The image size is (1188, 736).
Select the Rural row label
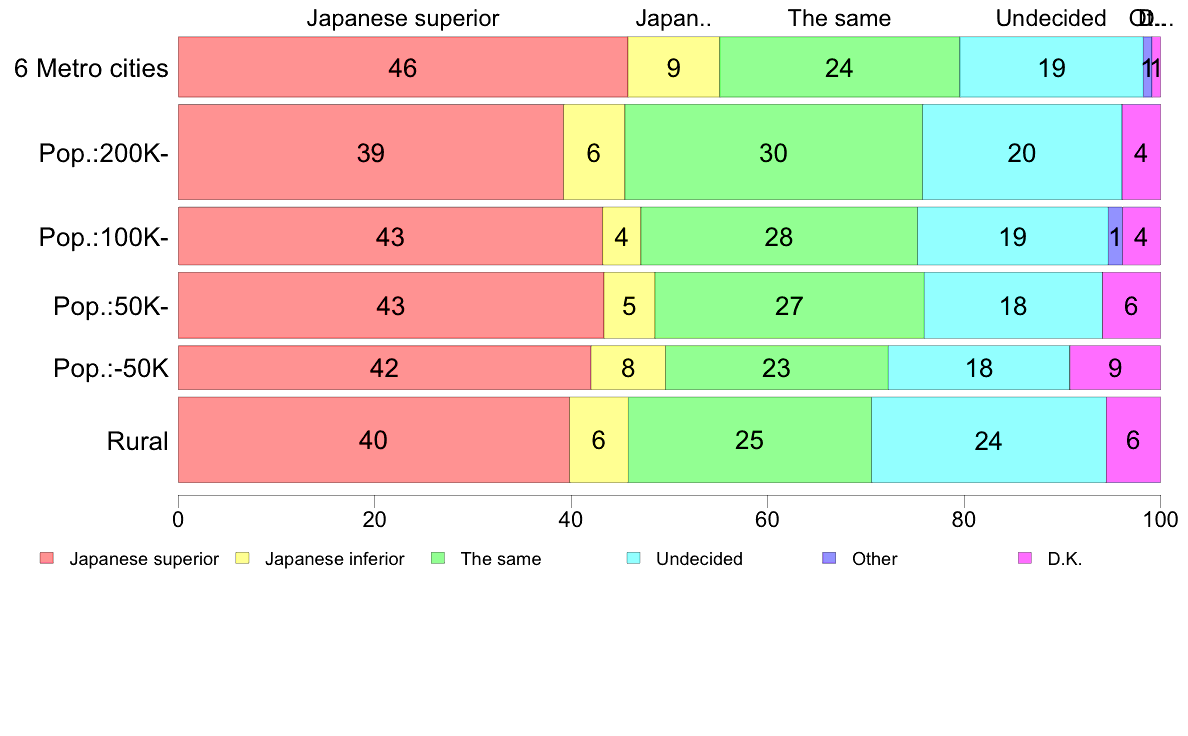pyautogui.click(x=137, y=440)
